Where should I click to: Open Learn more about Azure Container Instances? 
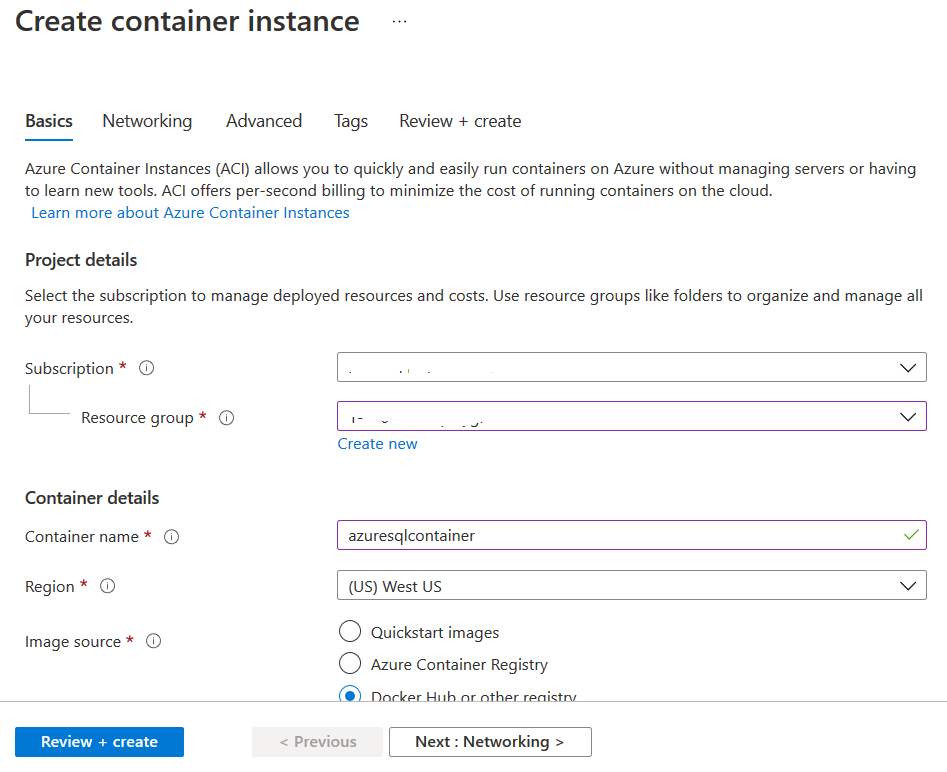point(190,213)
